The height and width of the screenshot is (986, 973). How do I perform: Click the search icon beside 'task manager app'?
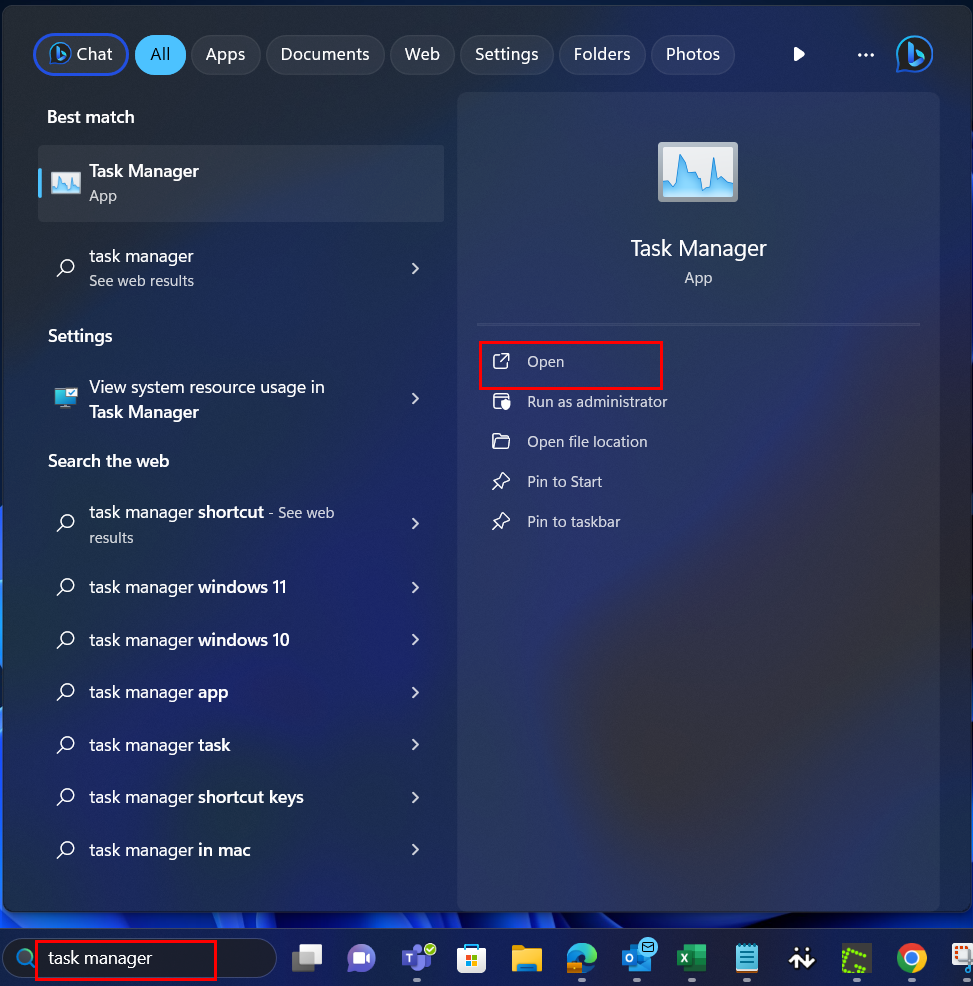(x=66, y=692)
